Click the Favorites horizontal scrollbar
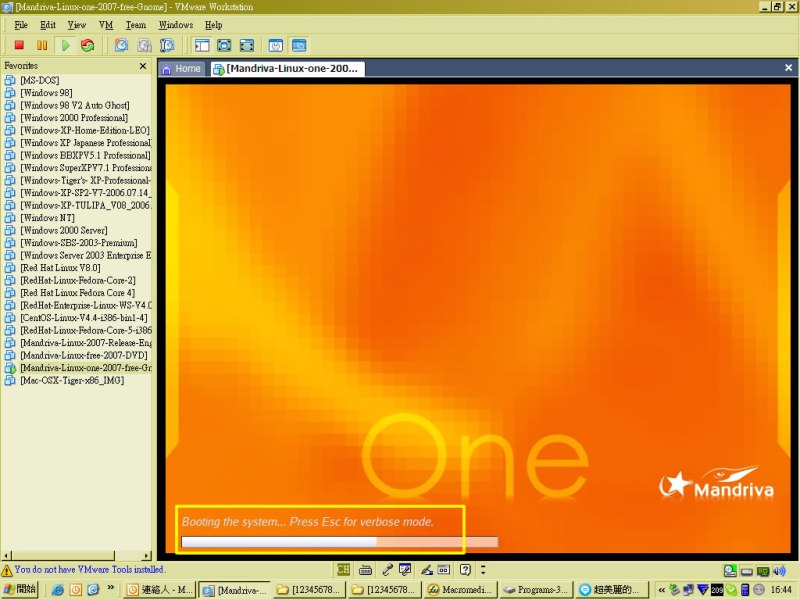Image resolution: width=800 pixels, height=600 pixels. point(63,555)
